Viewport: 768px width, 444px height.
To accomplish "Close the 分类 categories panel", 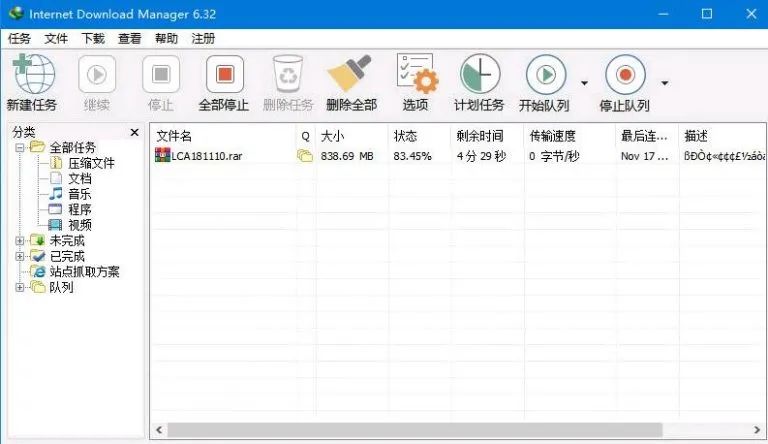I will [x=135, y=132].
